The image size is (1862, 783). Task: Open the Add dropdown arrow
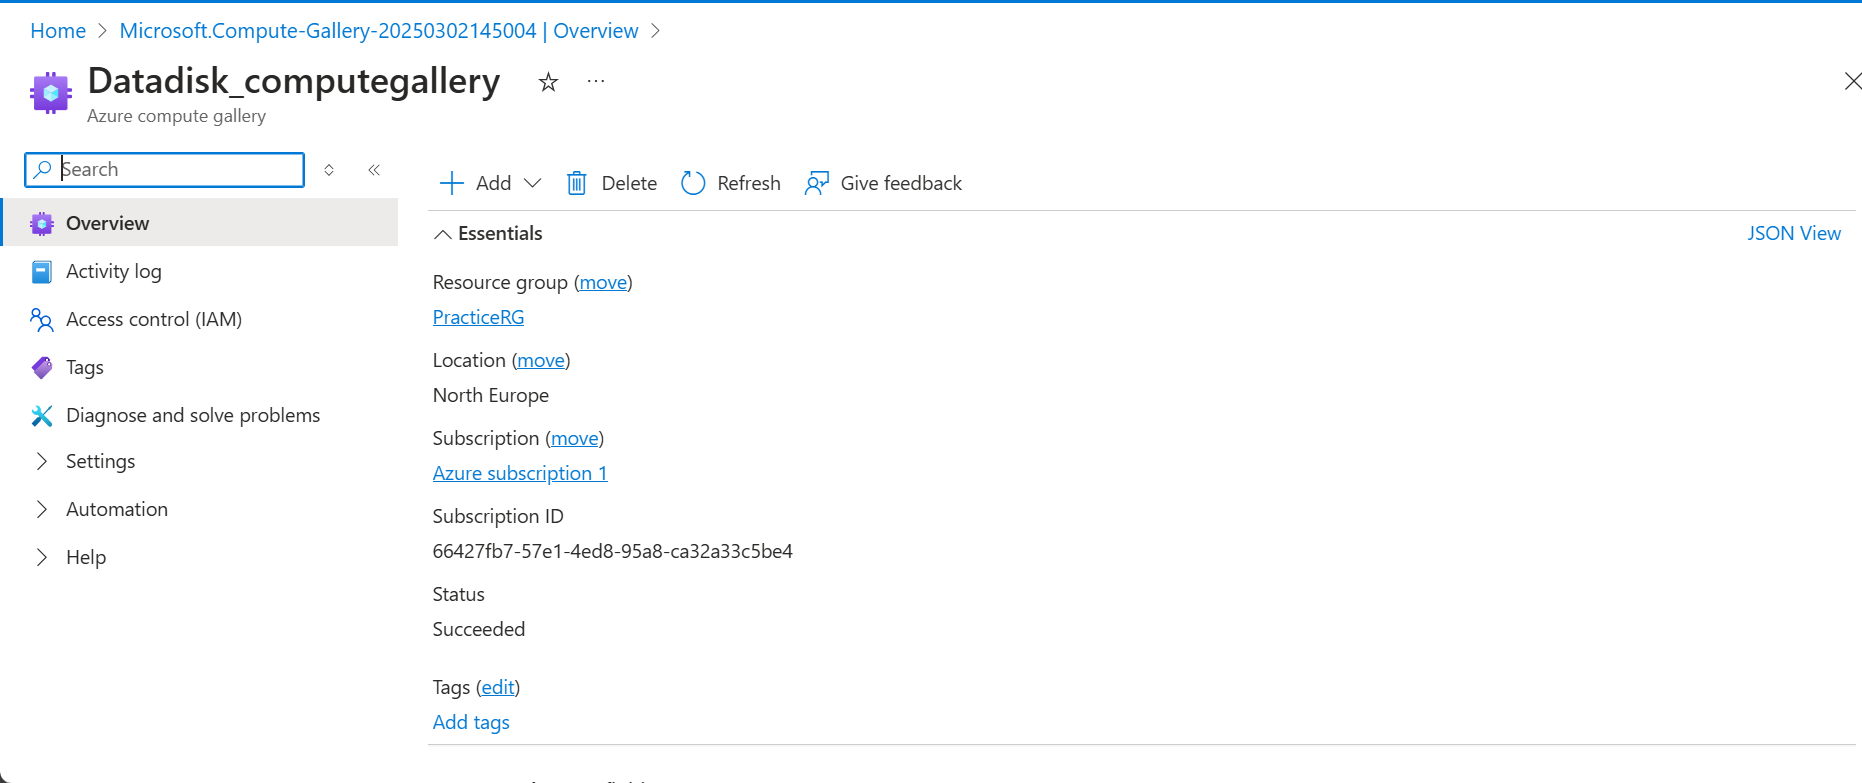coord(533,183)
